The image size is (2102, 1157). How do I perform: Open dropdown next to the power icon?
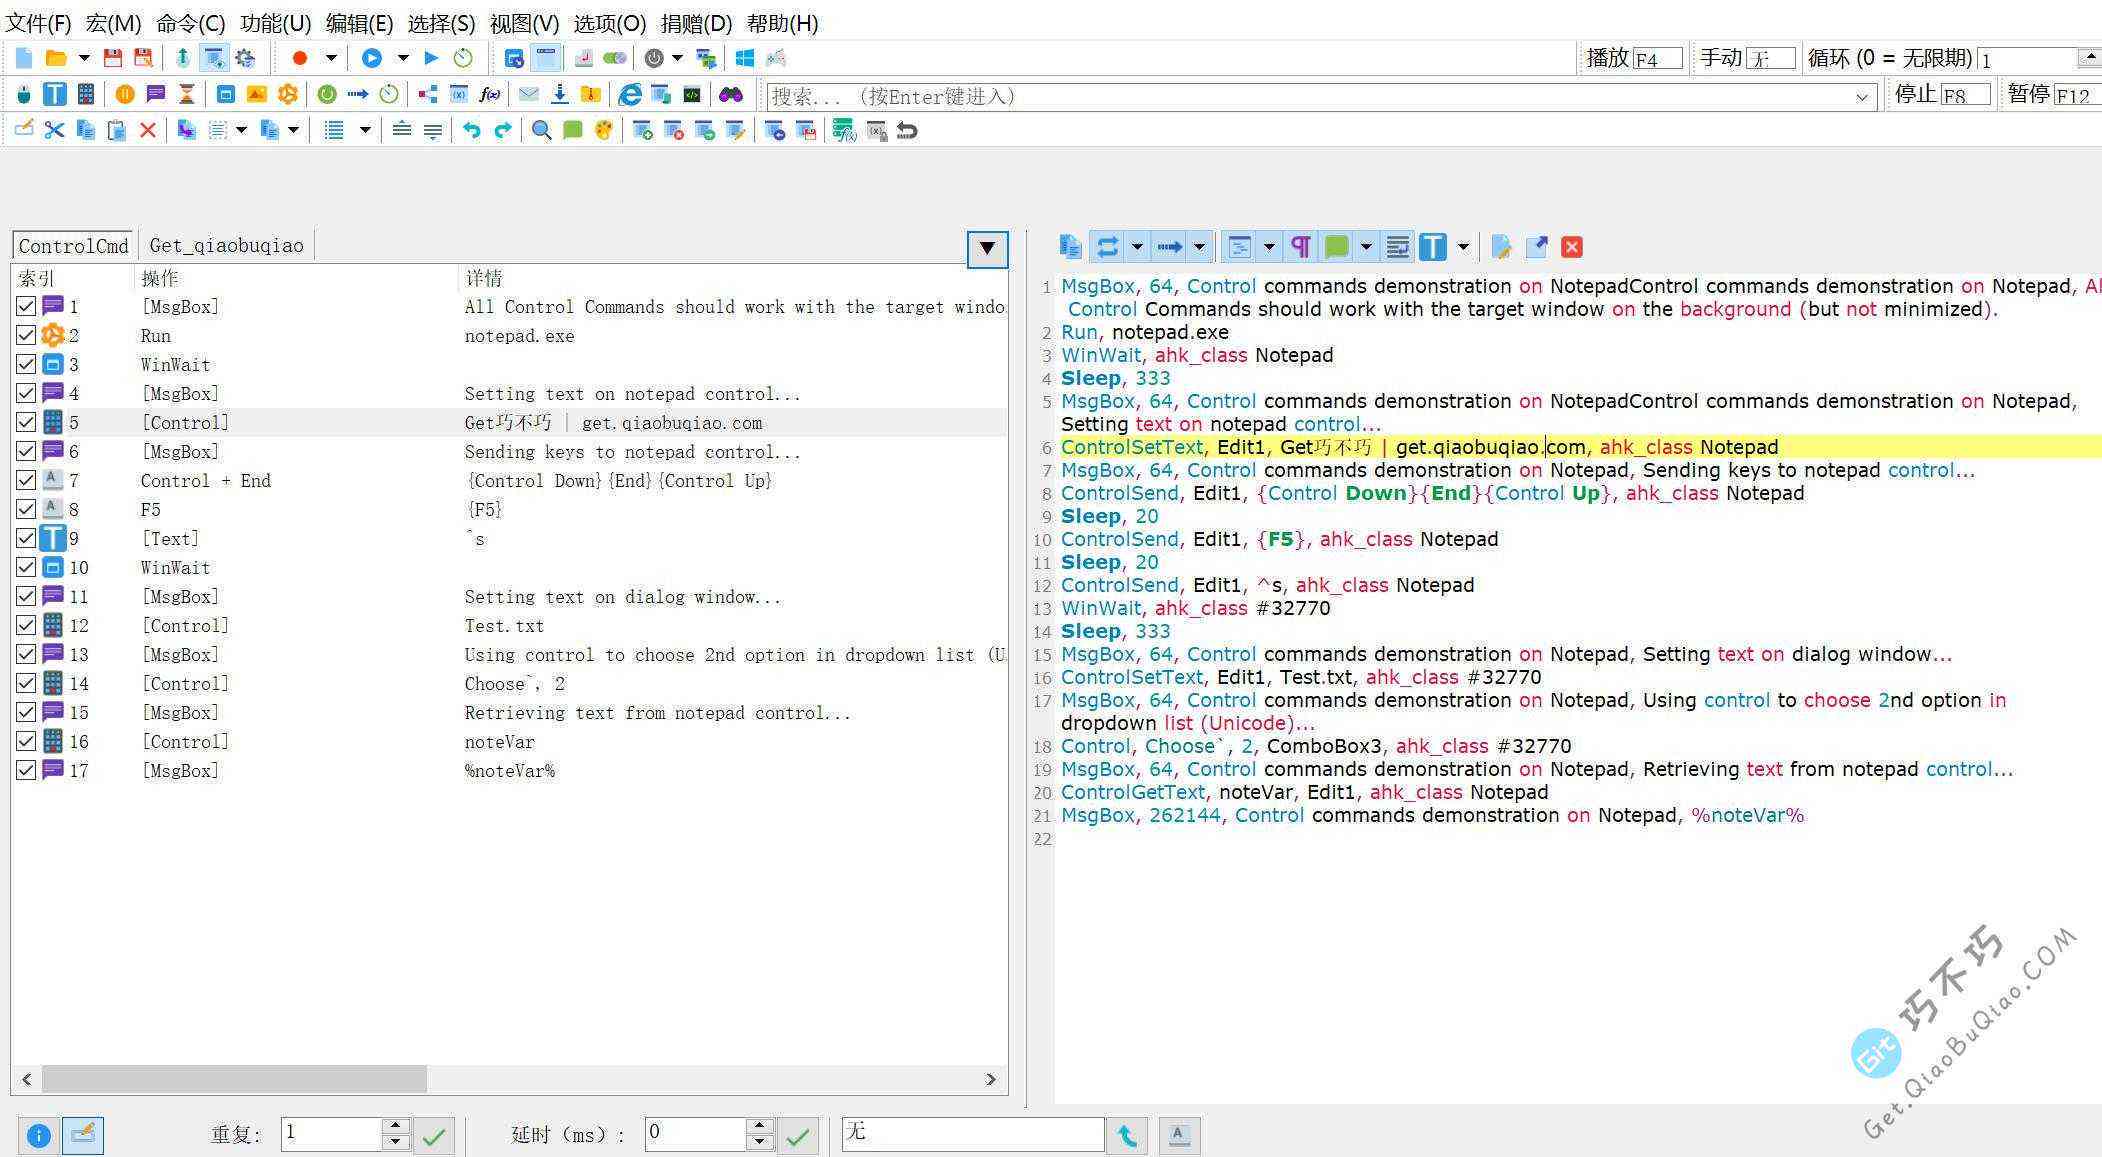[x=677, y=58]
